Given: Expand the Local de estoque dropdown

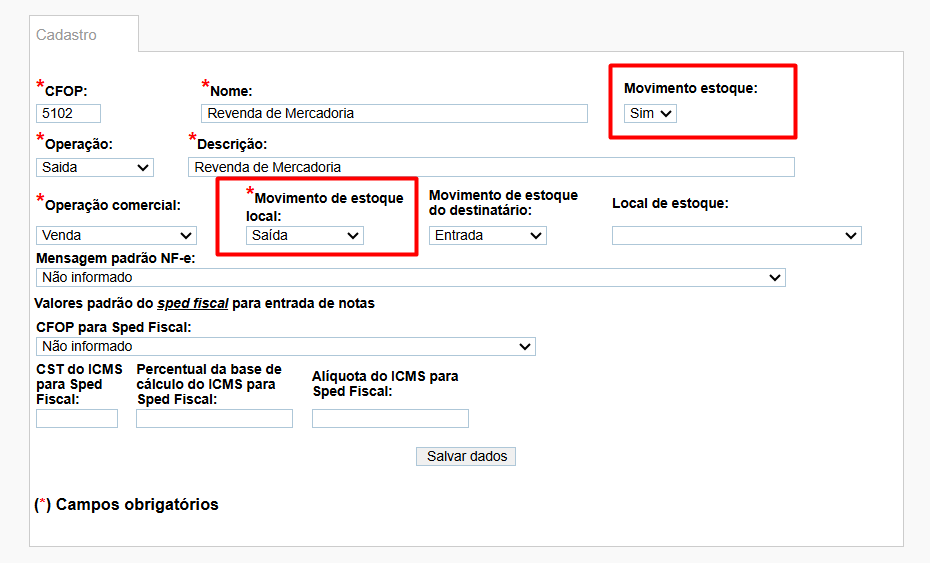Looking at the screenshot, I should (737, 236).
